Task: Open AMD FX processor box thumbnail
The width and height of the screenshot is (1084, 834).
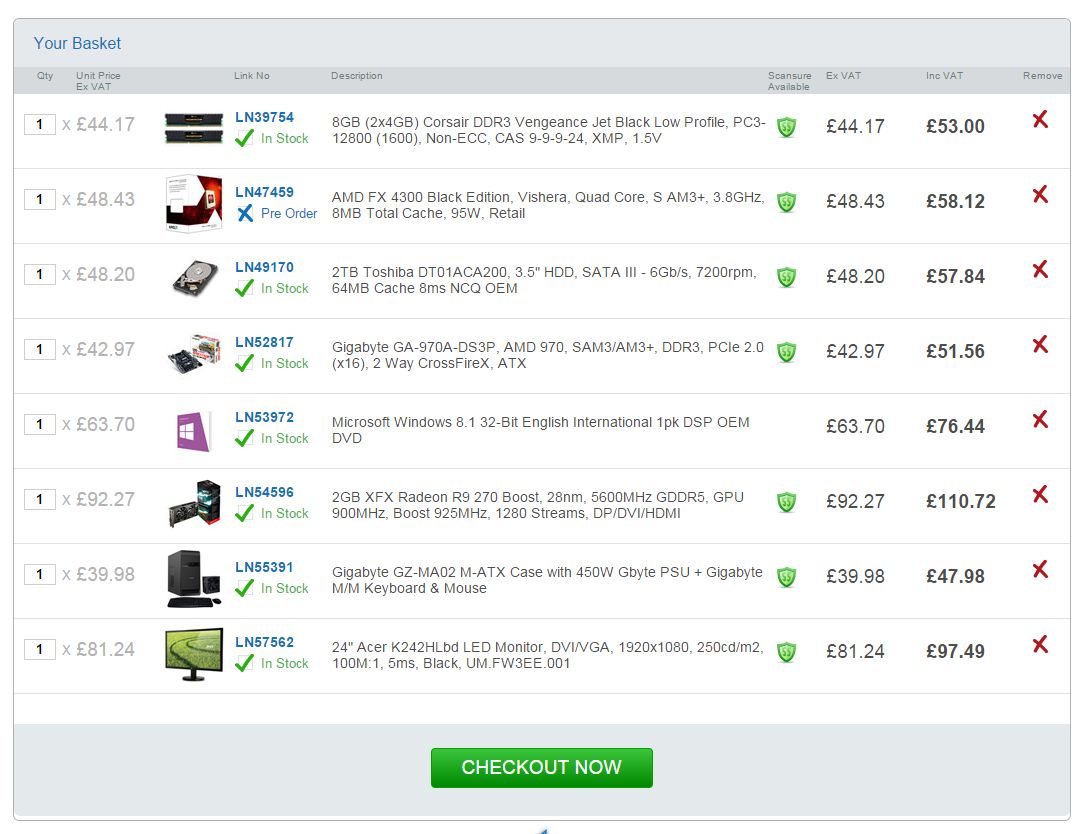Action: (194, 203)
